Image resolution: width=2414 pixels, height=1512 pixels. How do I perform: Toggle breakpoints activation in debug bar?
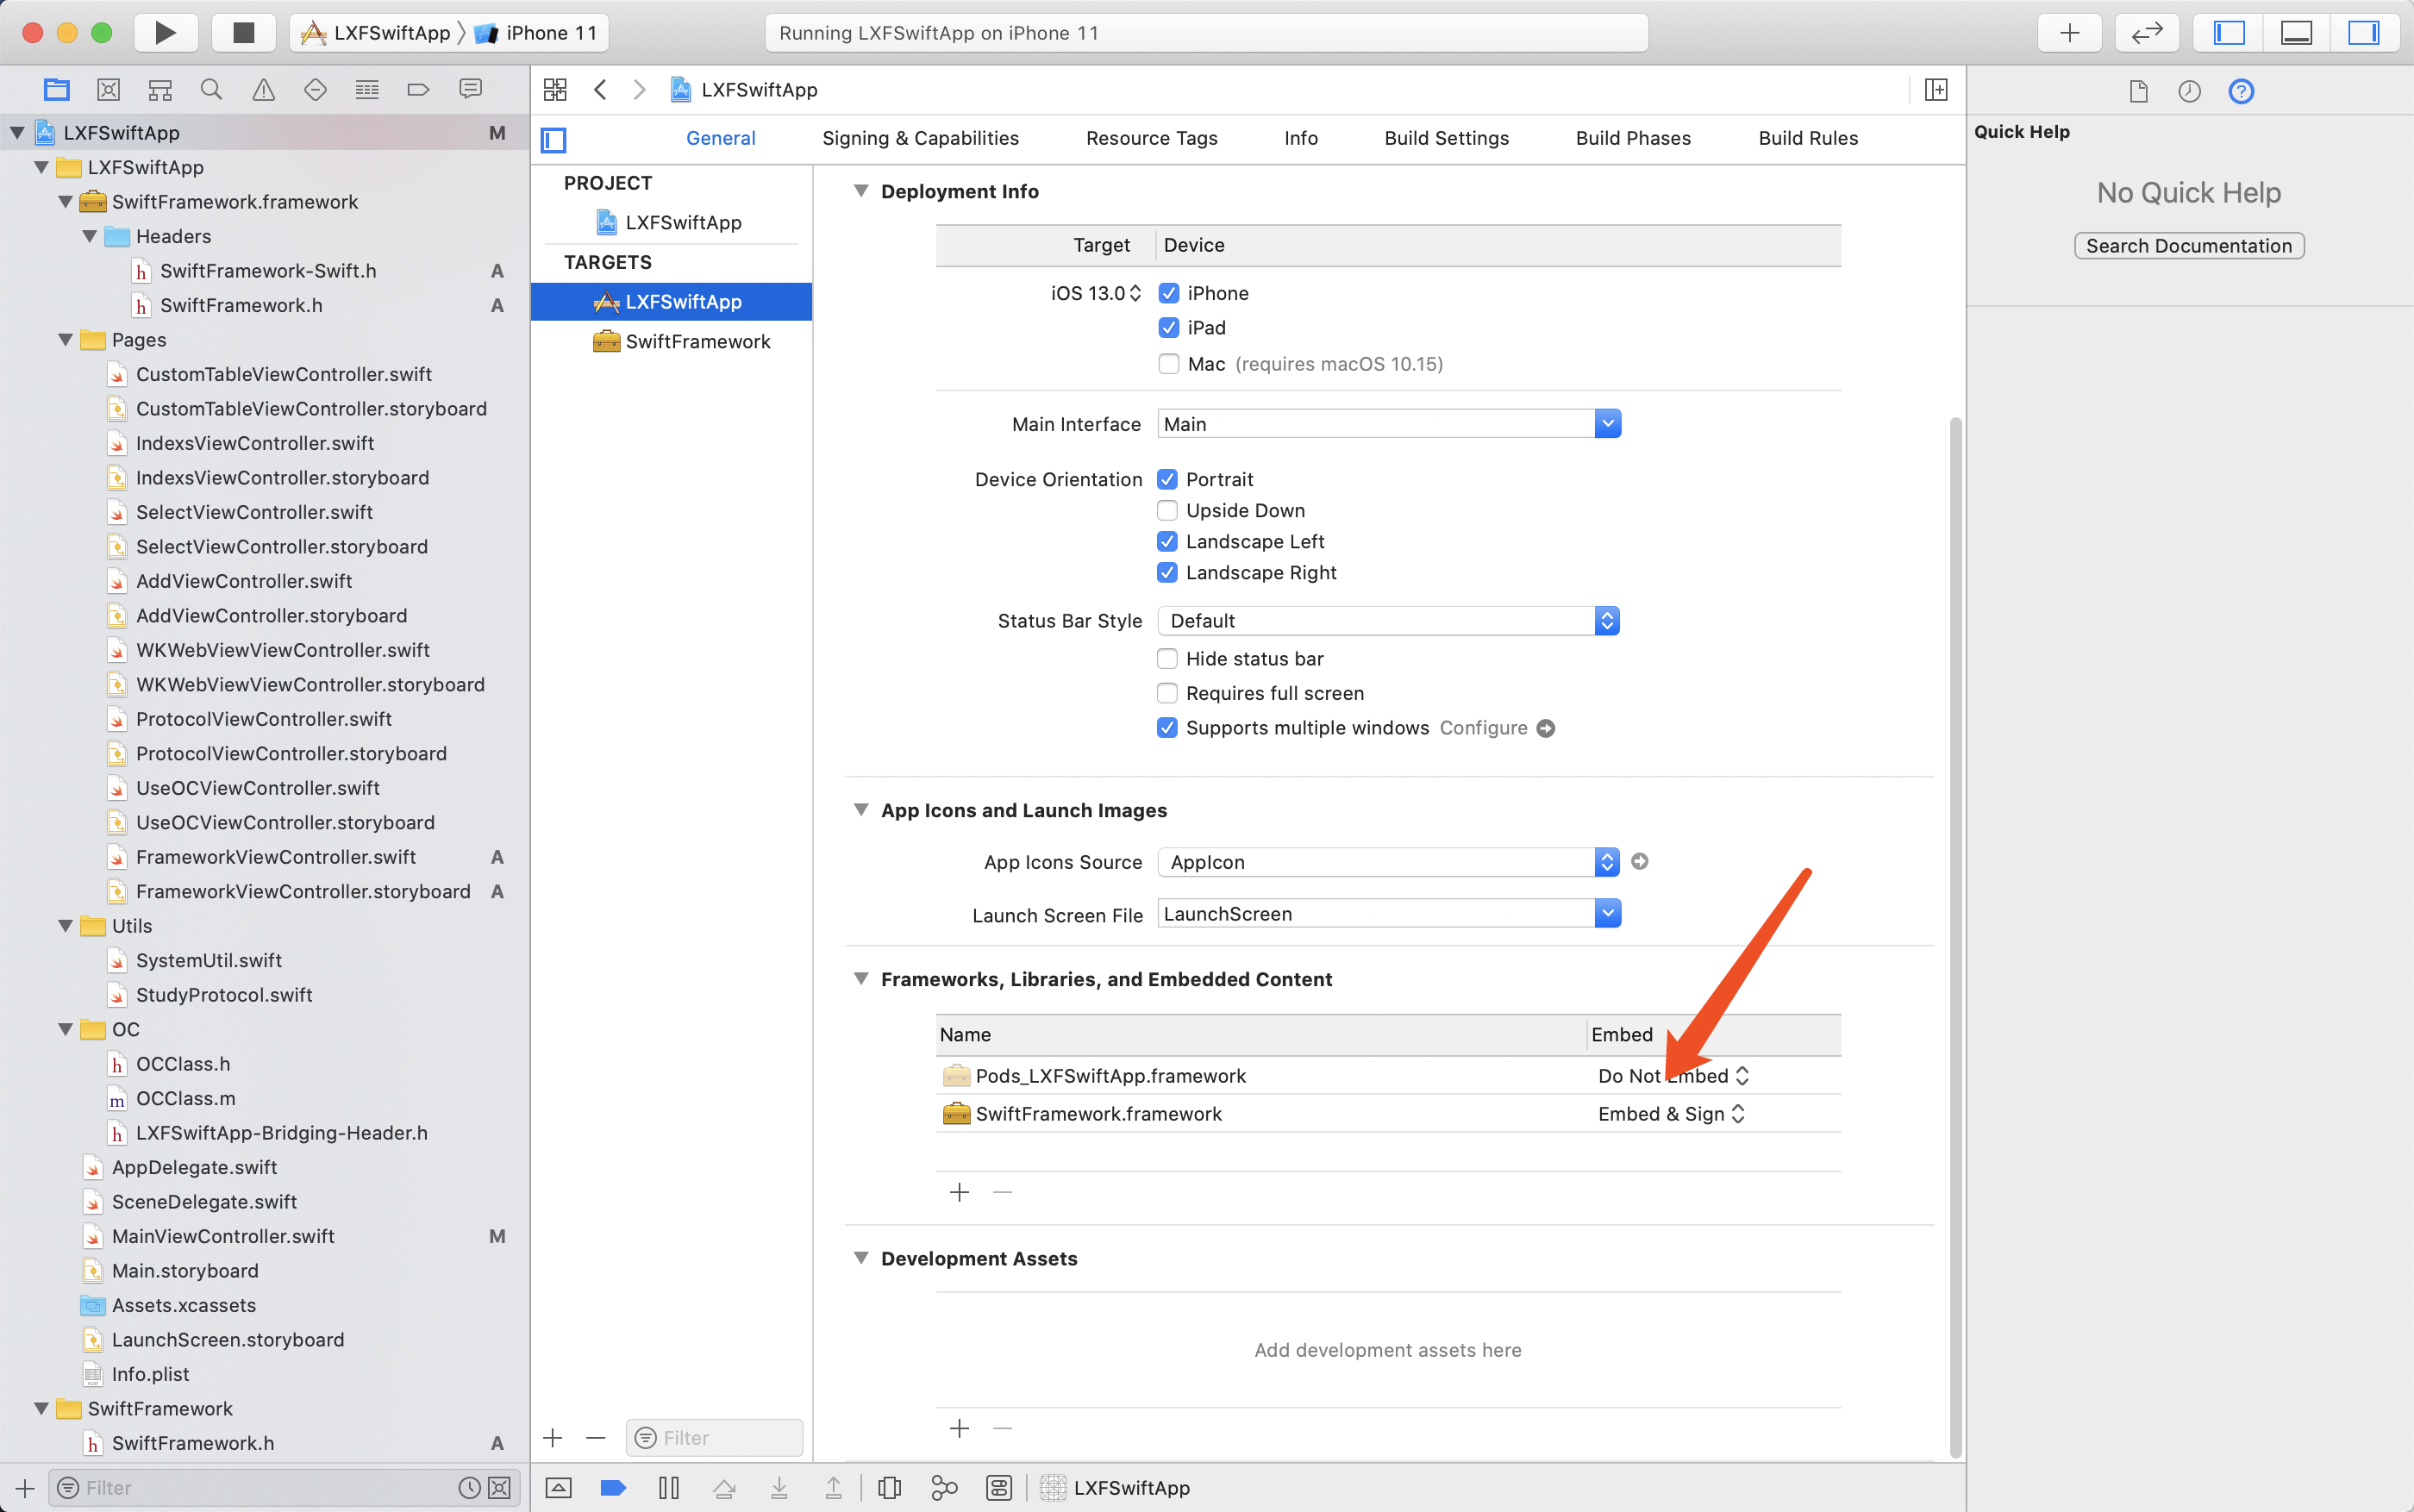pos(613,1487)
